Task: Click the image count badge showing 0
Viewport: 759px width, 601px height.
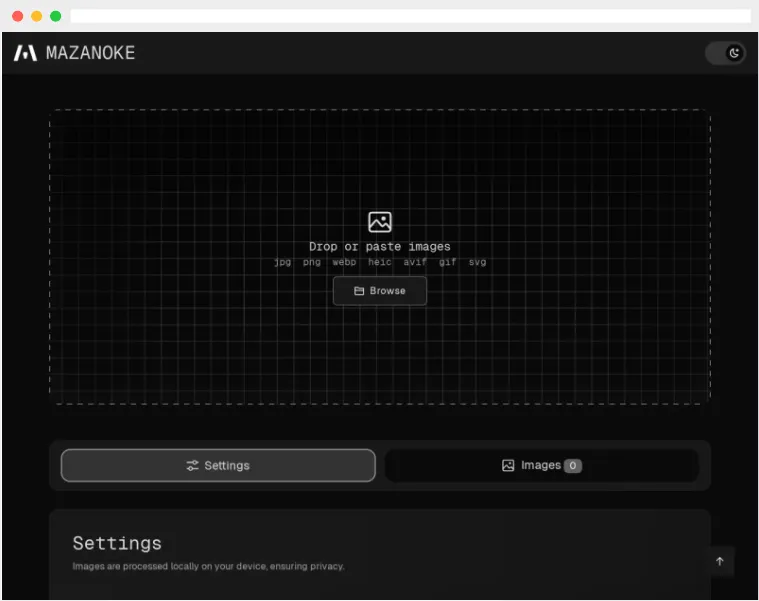Action: (x=572, y=466)
